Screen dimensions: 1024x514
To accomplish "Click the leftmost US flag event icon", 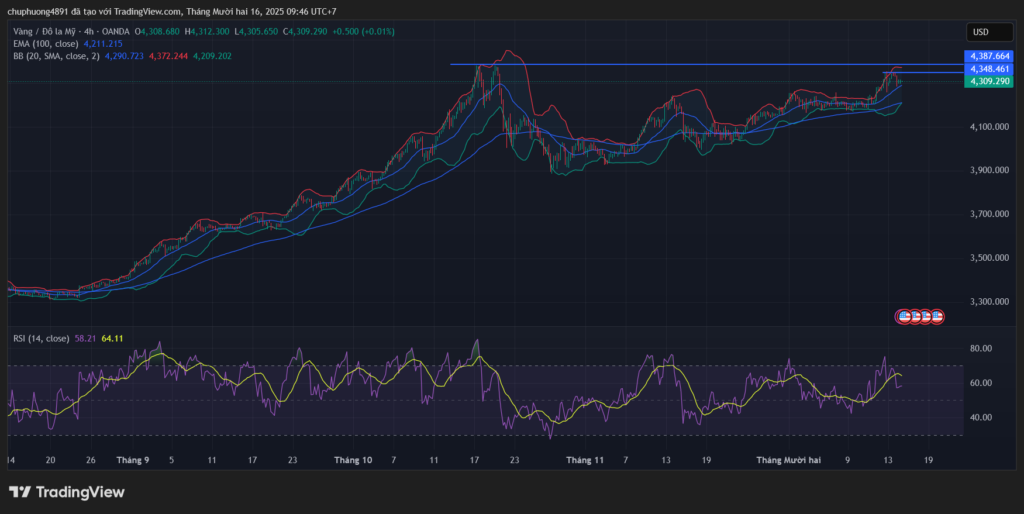I will point(904,316).
